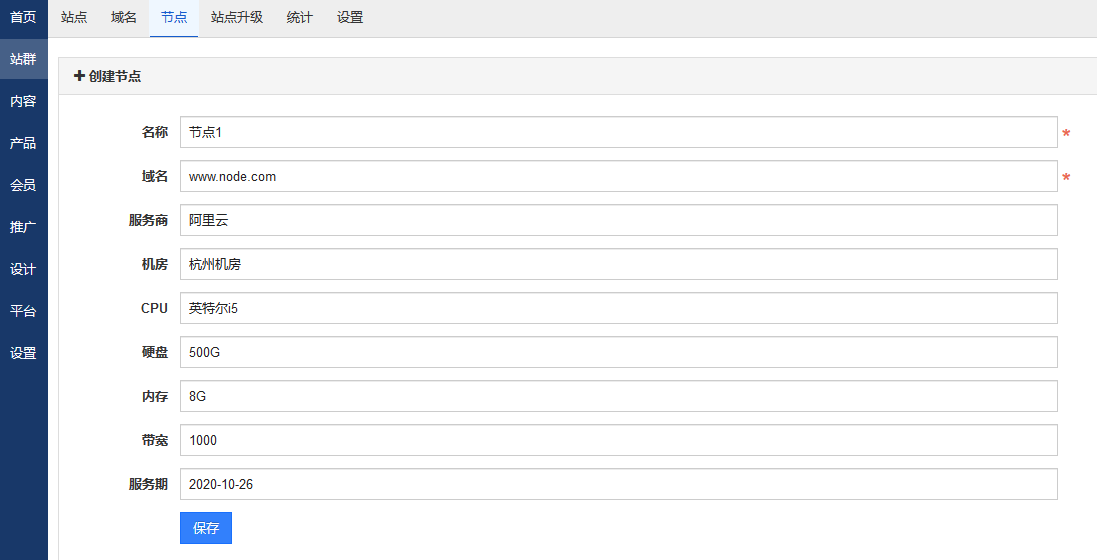Click 设置 in the top tab bar

(x=350, y=17)
